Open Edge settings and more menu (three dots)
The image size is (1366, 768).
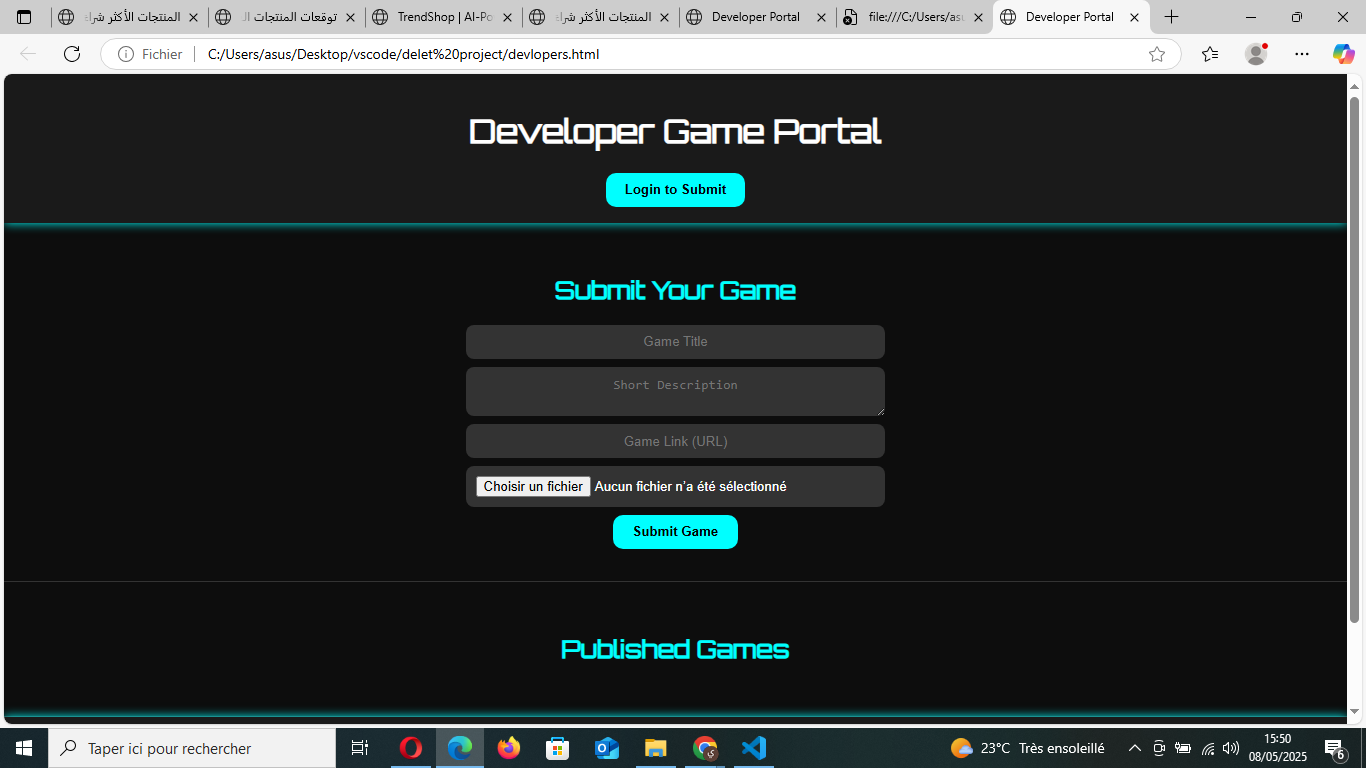(x=1301, y=54)
